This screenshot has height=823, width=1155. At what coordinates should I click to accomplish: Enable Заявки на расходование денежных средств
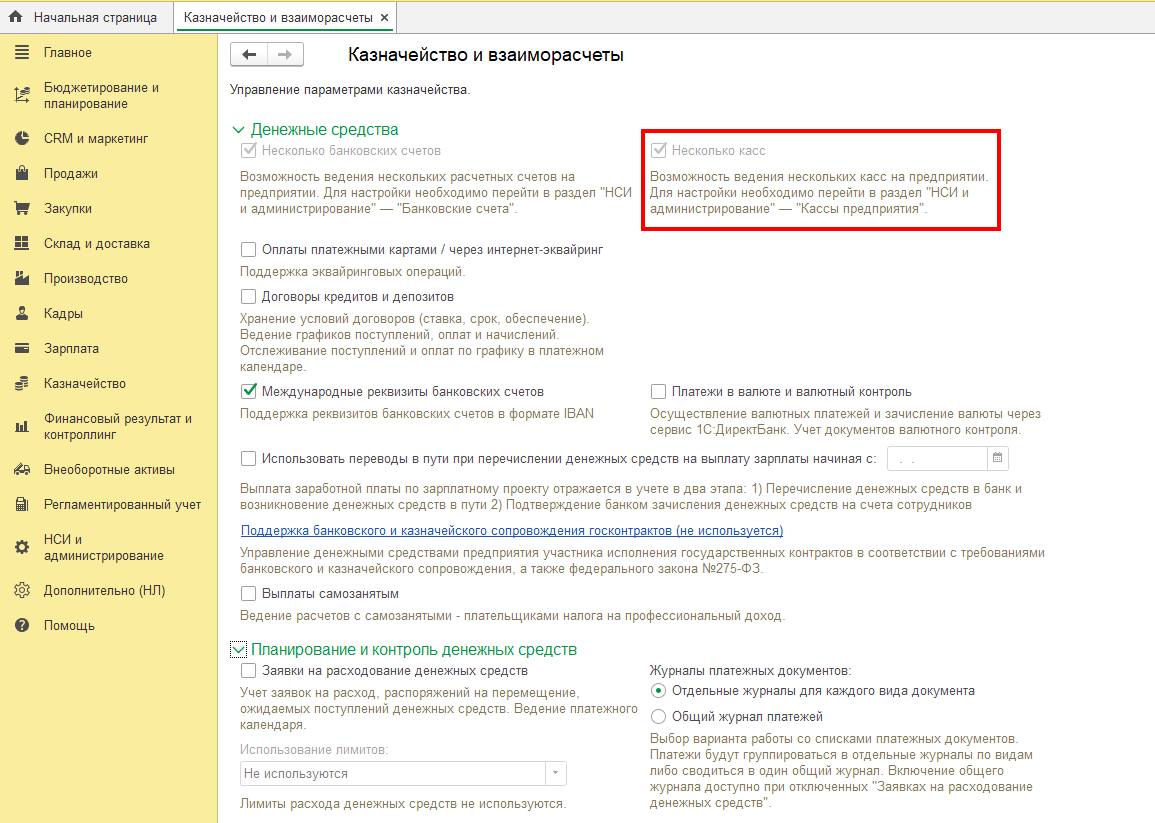pyautogui.click(x=249, y=670)
